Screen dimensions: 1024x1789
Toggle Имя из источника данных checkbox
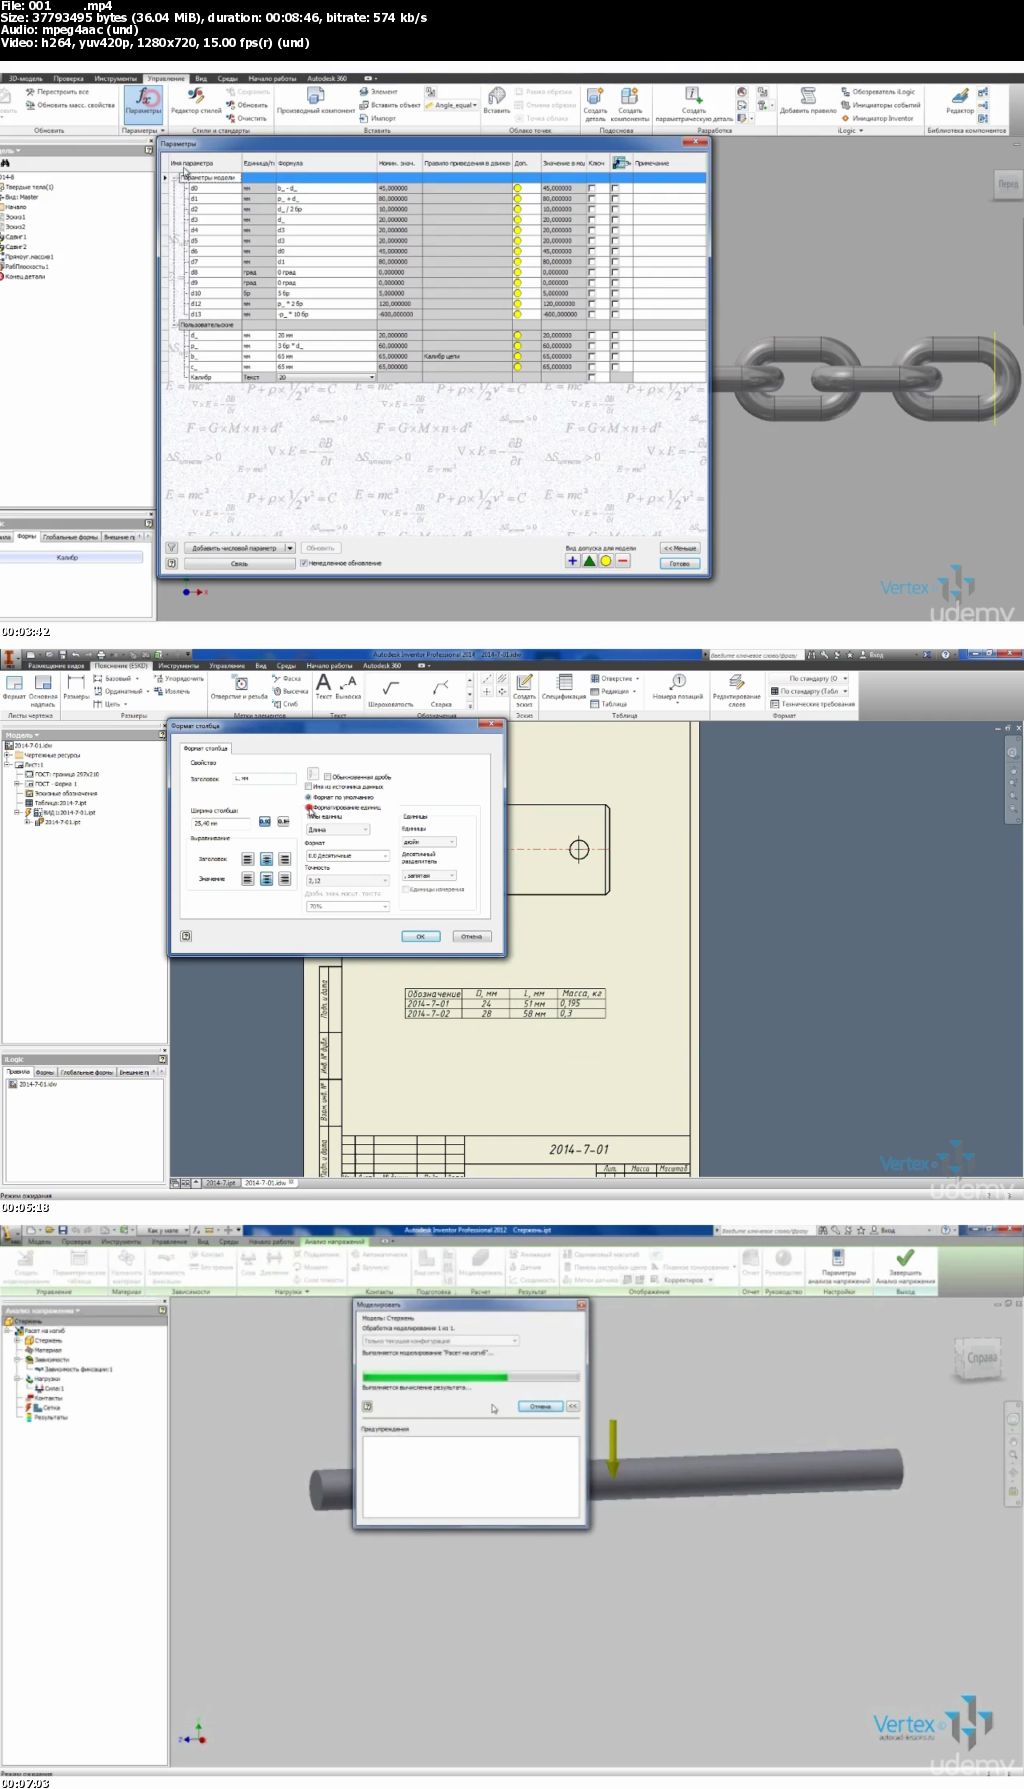click(308, 787)
